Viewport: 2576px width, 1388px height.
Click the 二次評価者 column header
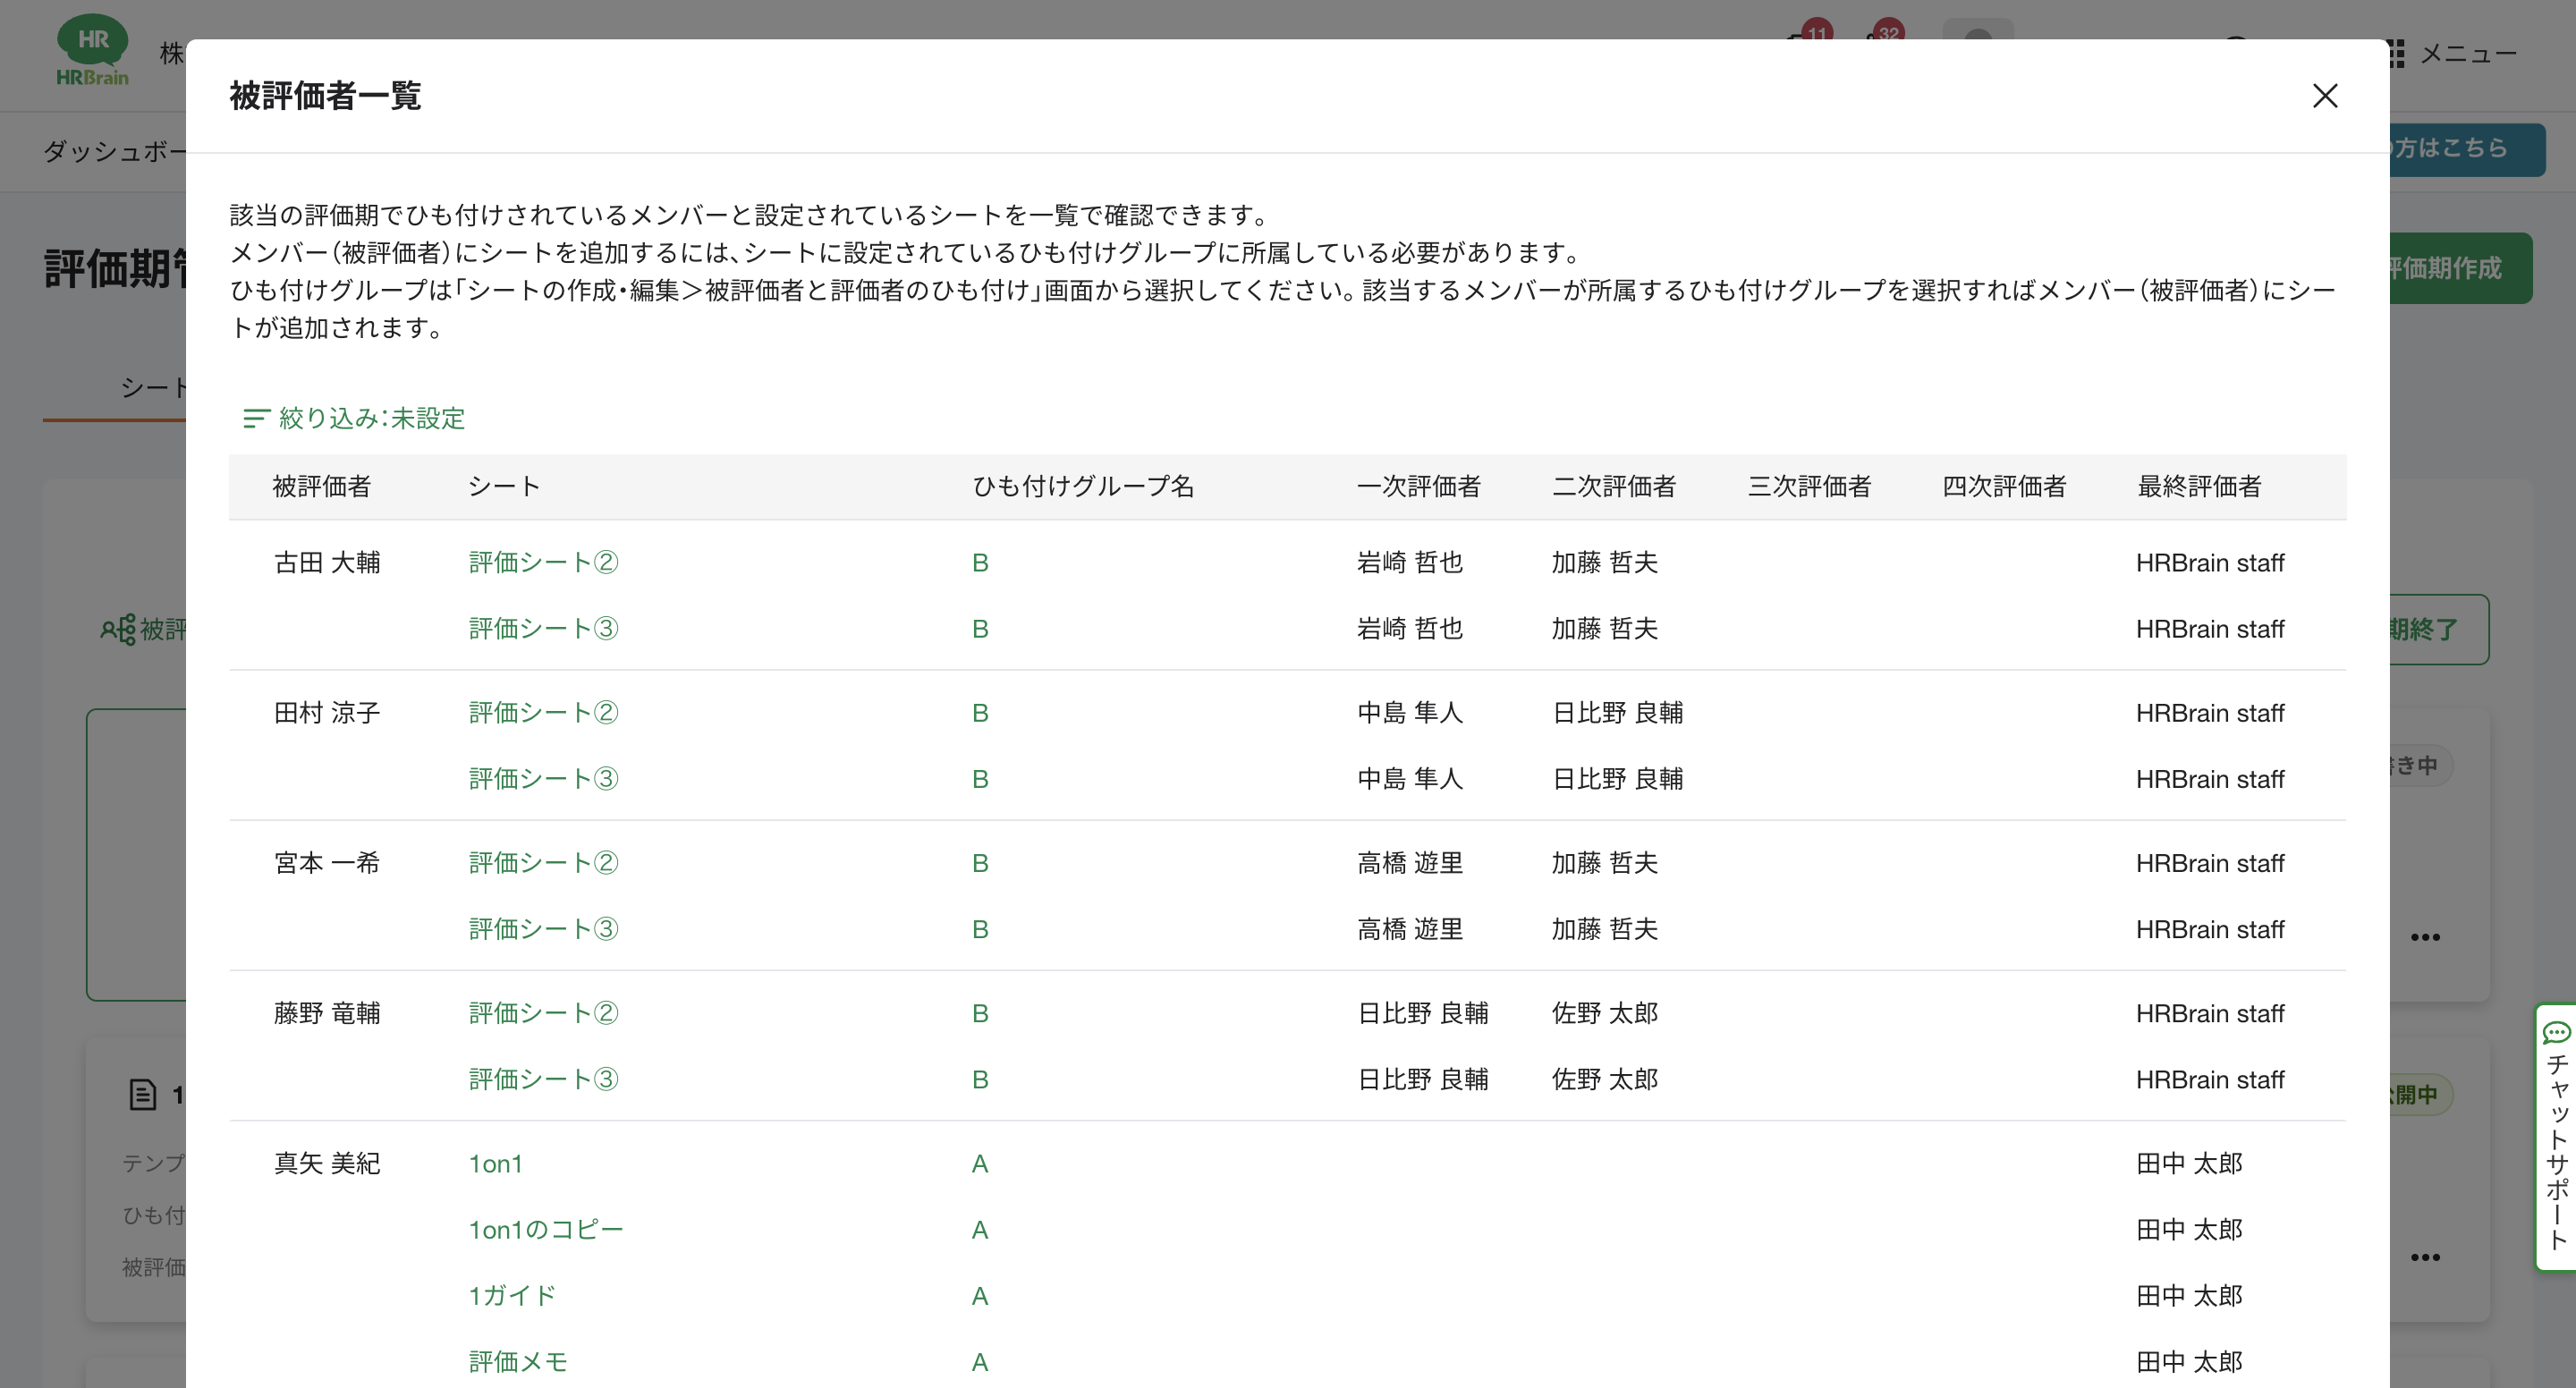(1613, 487)
